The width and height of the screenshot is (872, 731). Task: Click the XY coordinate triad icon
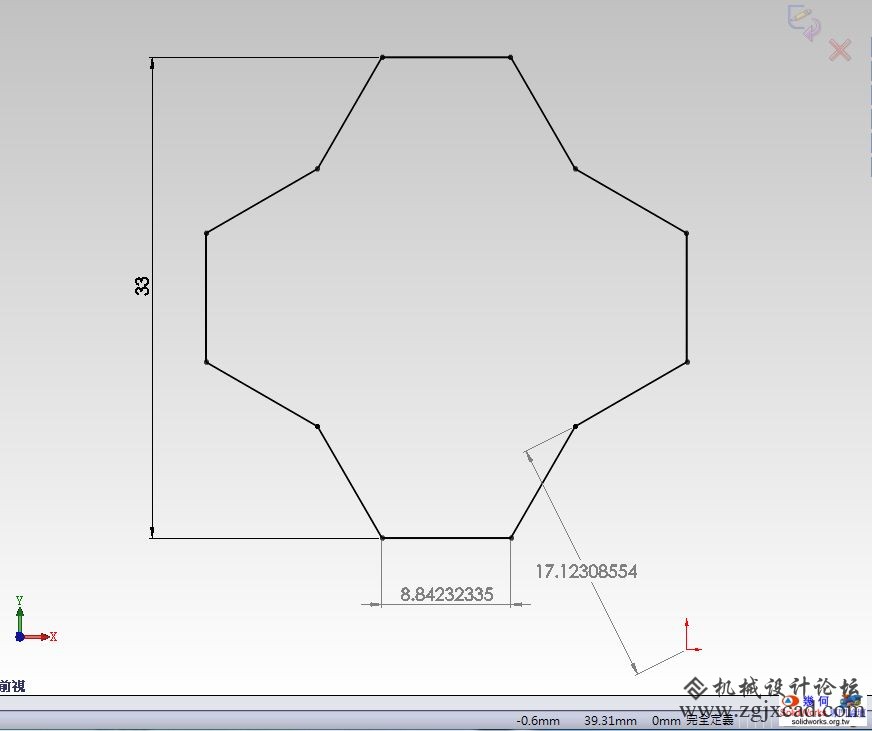[35, 620]
